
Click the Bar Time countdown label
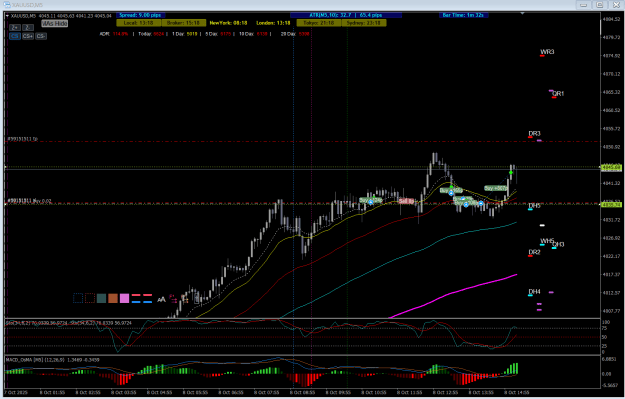463,15
